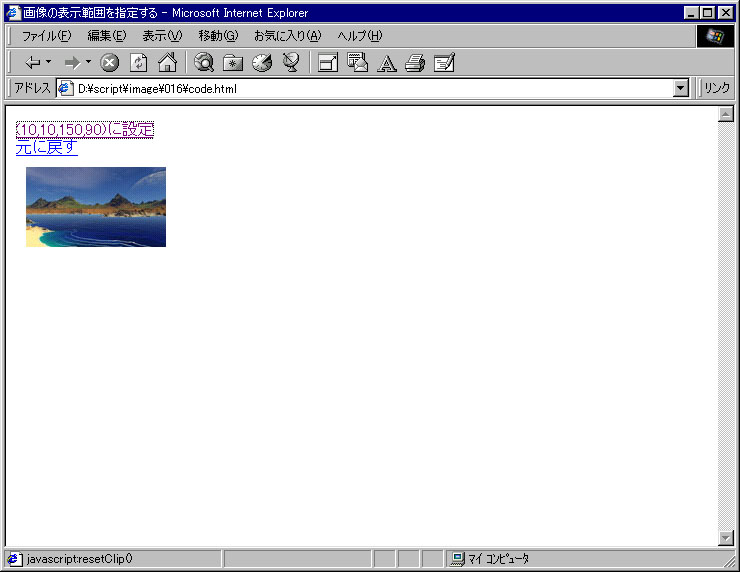
Task: Toggle Fullscreen view toolbar icon
Action: [328, 62]
